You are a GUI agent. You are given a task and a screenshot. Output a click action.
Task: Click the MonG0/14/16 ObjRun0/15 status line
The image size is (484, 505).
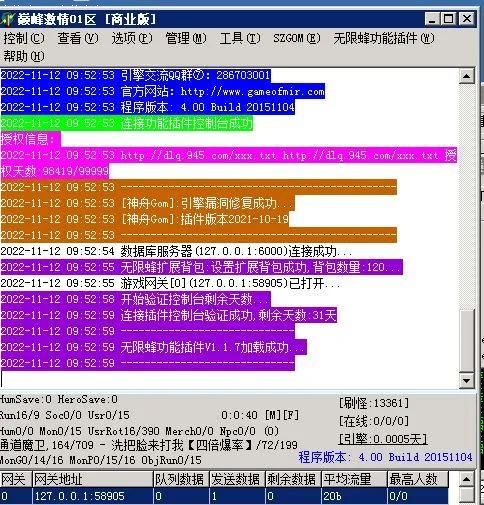point(101,460)
